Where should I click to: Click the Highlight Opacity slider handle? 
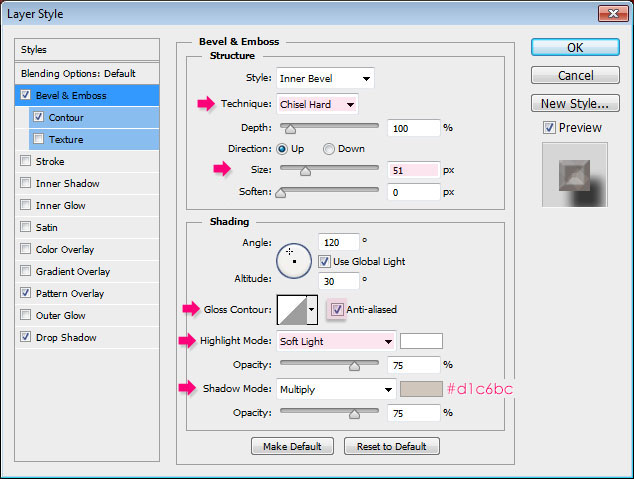(x=354, y=366)
